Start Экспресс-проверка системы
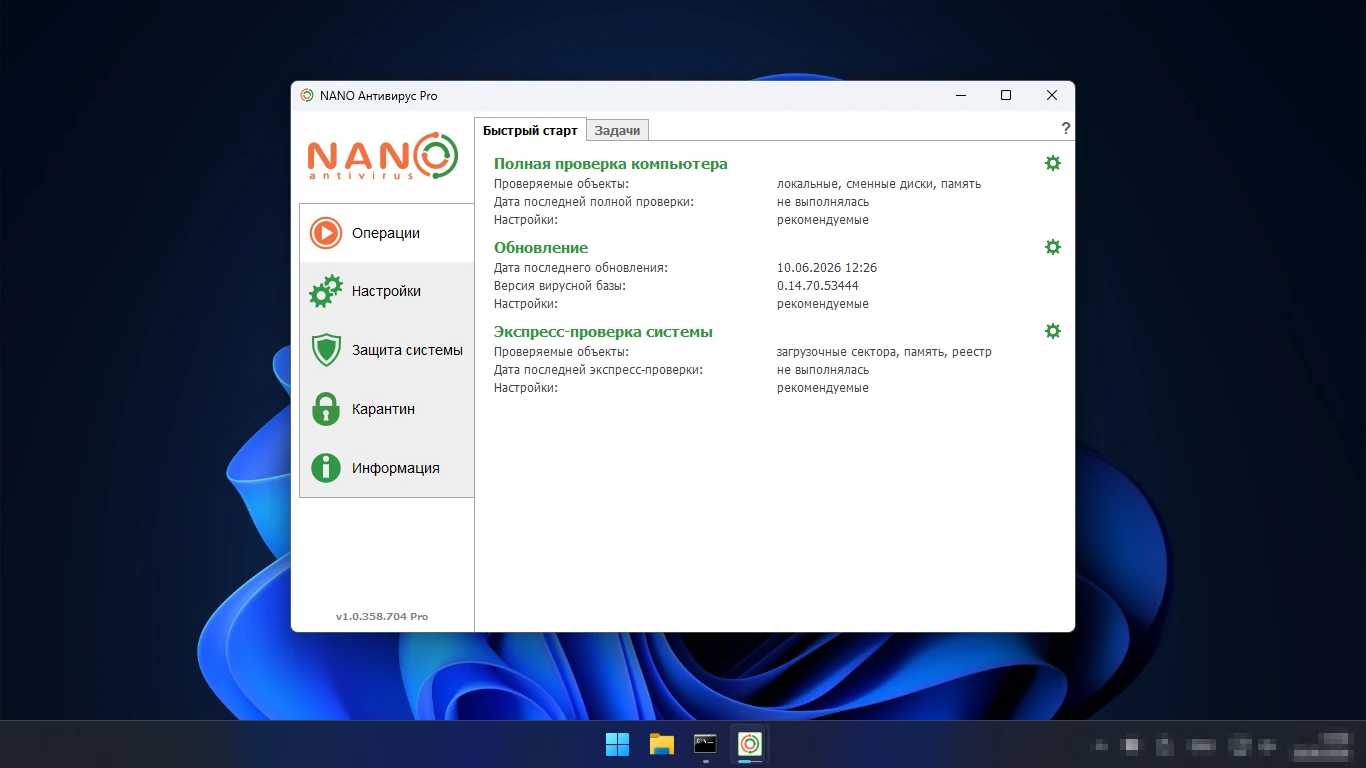The height and width of the screenshot is (768, 1366). pyautogui.click(x=603, y=332)
